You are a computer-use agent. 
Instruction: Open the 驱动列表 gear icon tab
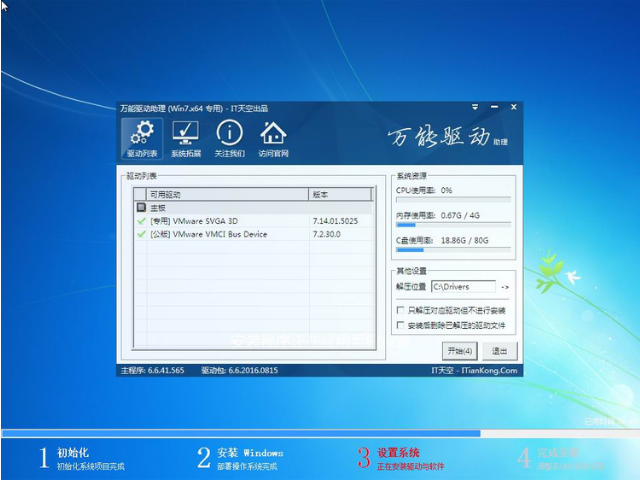coord(142,139)
